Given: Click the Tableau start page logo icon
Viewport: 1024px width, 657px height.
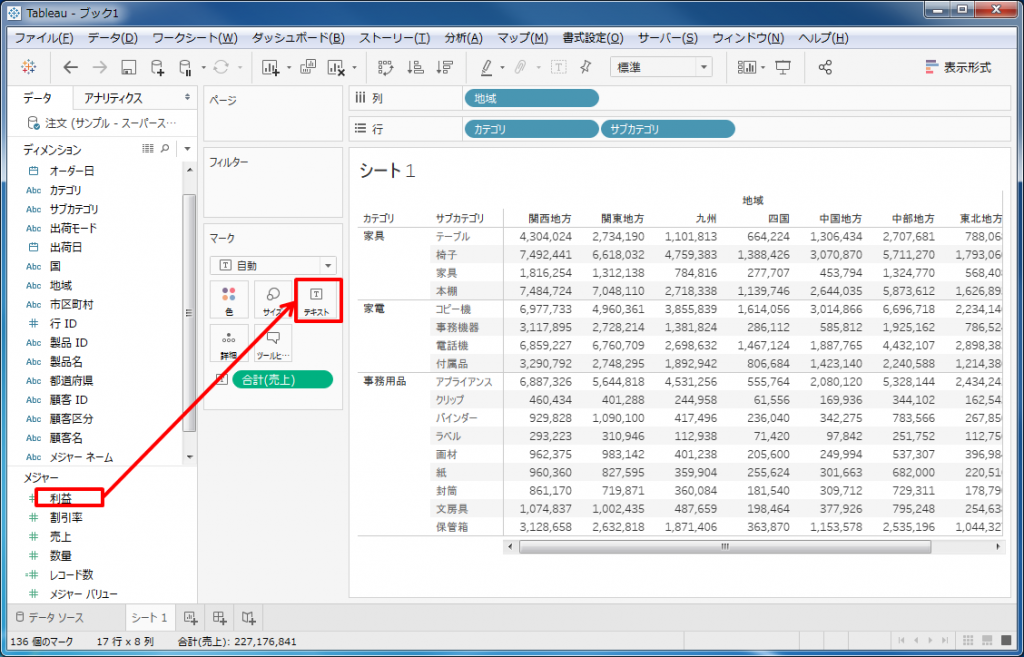Looking at the screenshot, I should tap(27, 68).
